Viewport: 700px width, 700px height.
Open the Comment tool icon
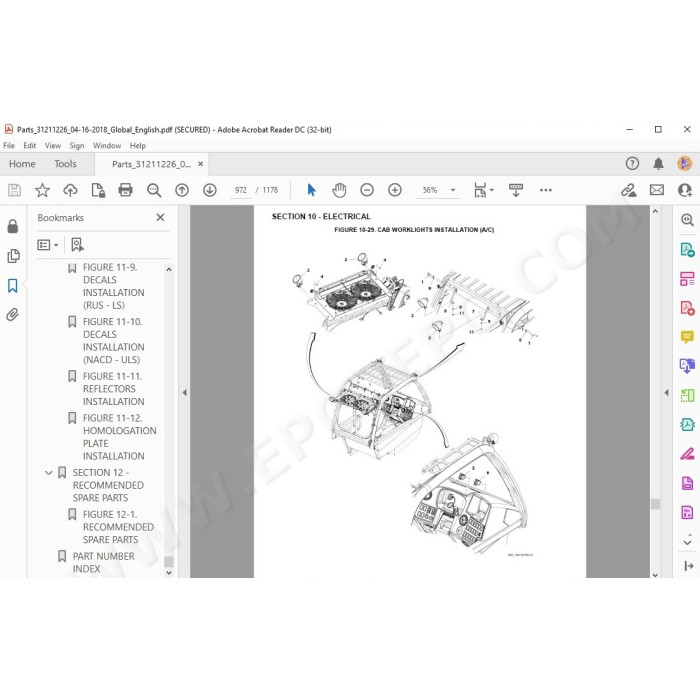(687, 337)
